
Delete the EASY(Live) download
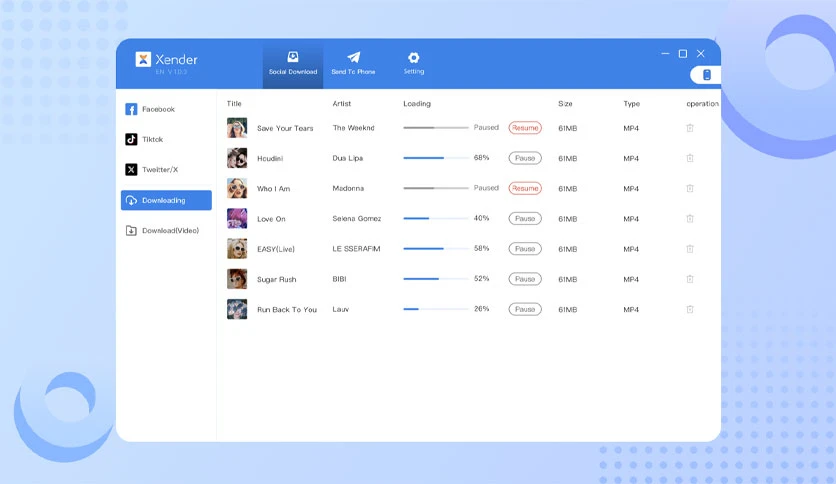click(689, 249)
